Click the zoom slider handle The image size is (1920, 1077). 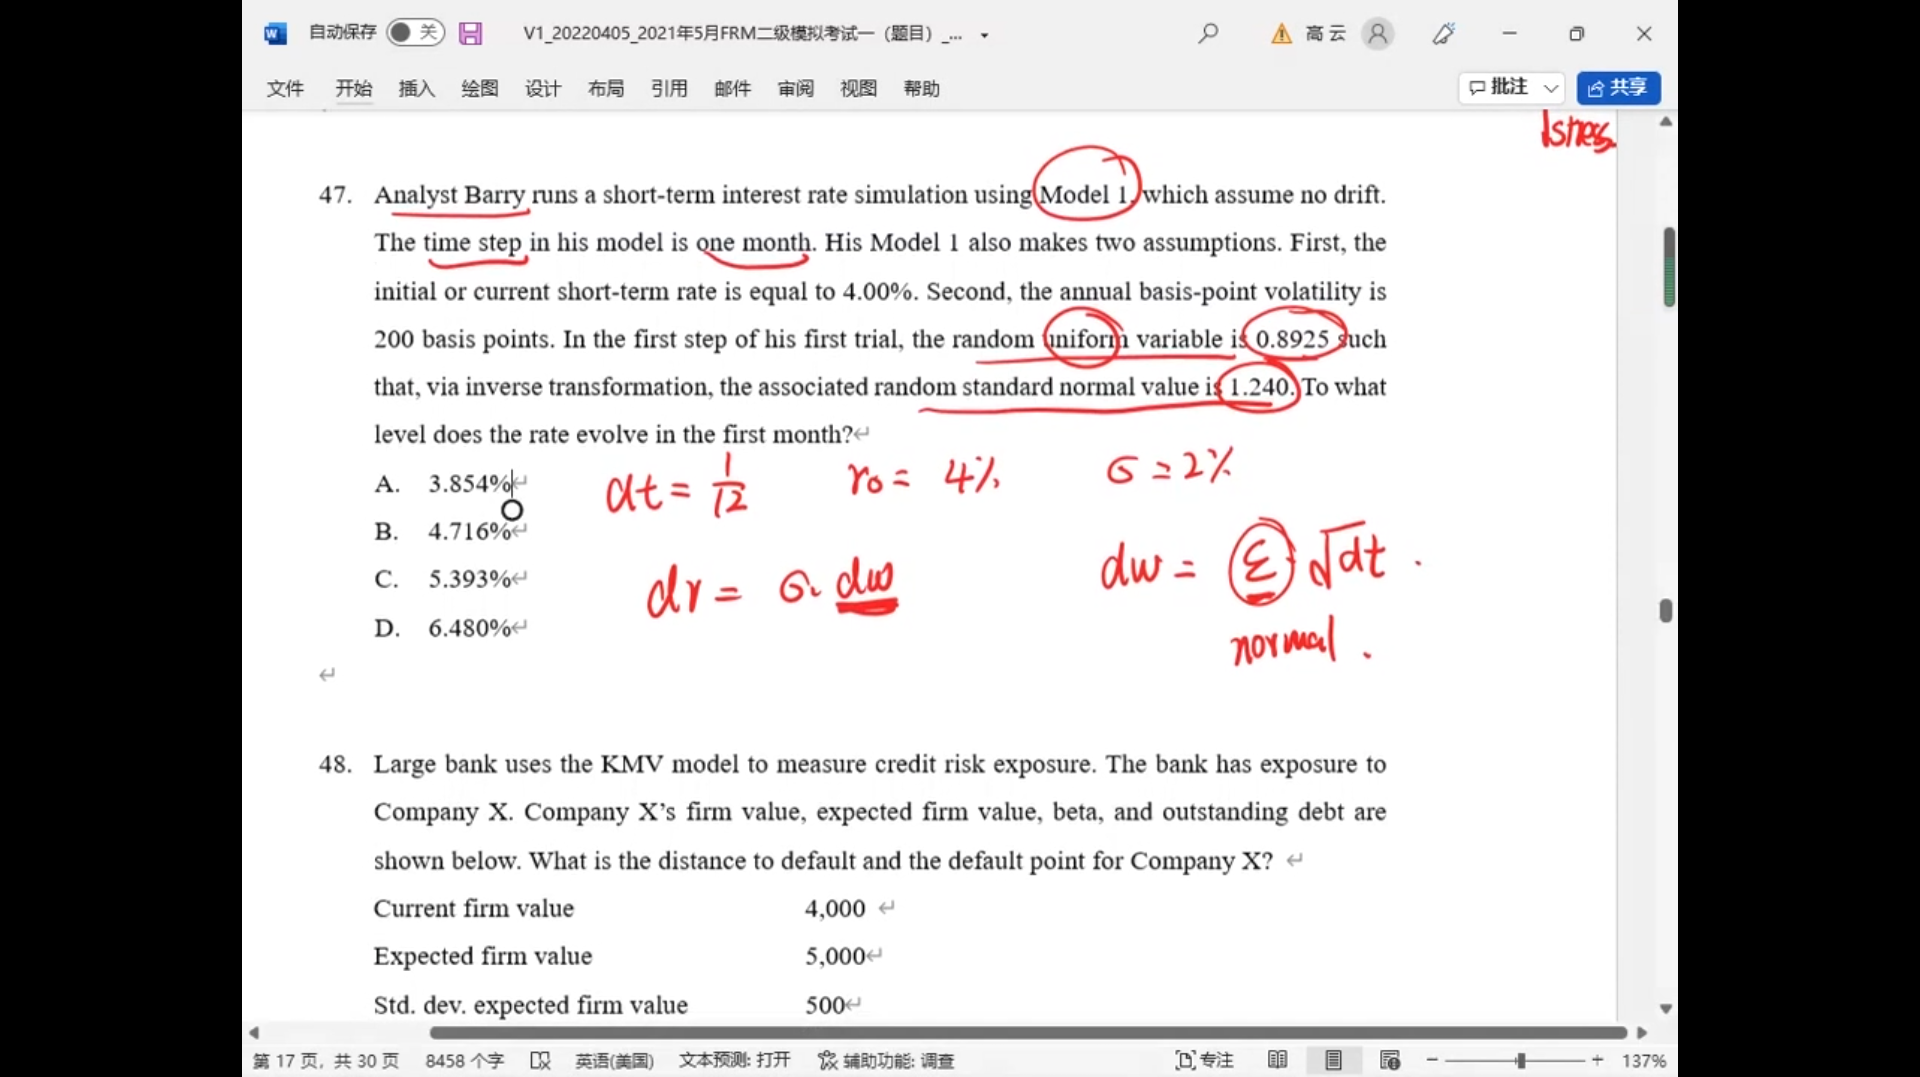pyautogui.click(x=1520, y=1060)
